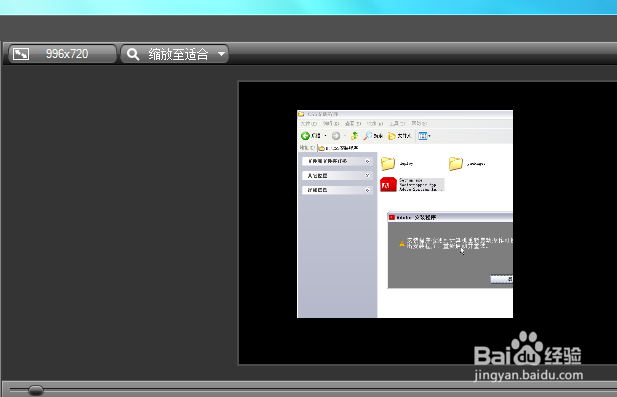Click the green Back arrow in the previewed recording
Image resolution: width=617 pixels, height=397 pixels.
click(x=305, y=136)
